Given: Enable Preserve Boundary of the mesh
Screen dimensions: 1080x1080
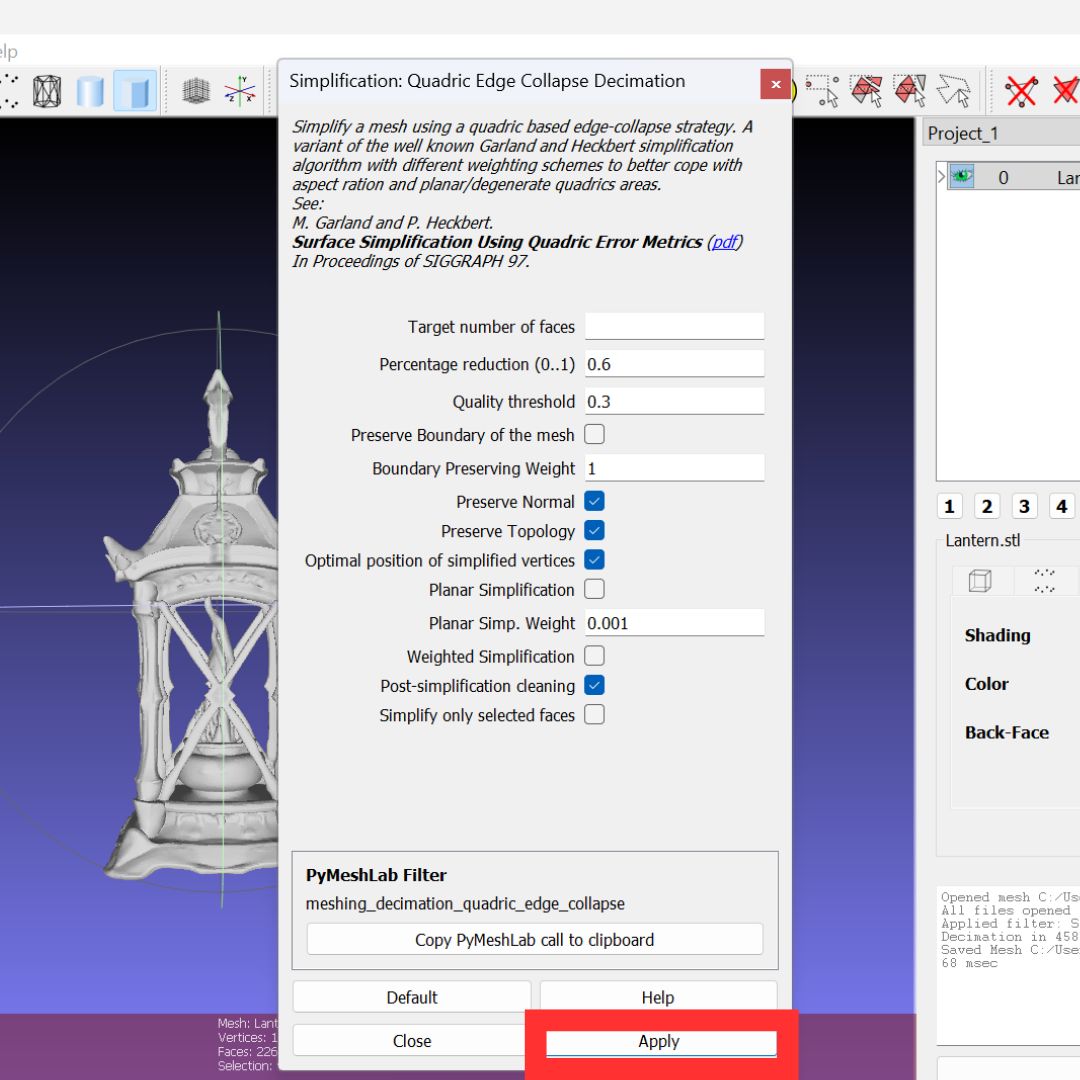Looking at the screenshot, I should tap(595, 434).
